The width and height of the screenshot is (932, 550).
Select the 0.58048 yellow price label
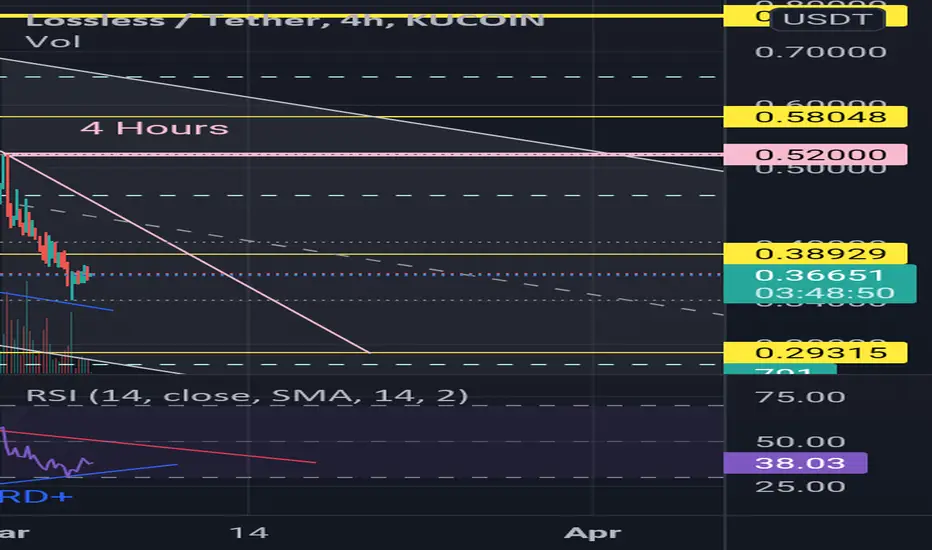[816, 117]
